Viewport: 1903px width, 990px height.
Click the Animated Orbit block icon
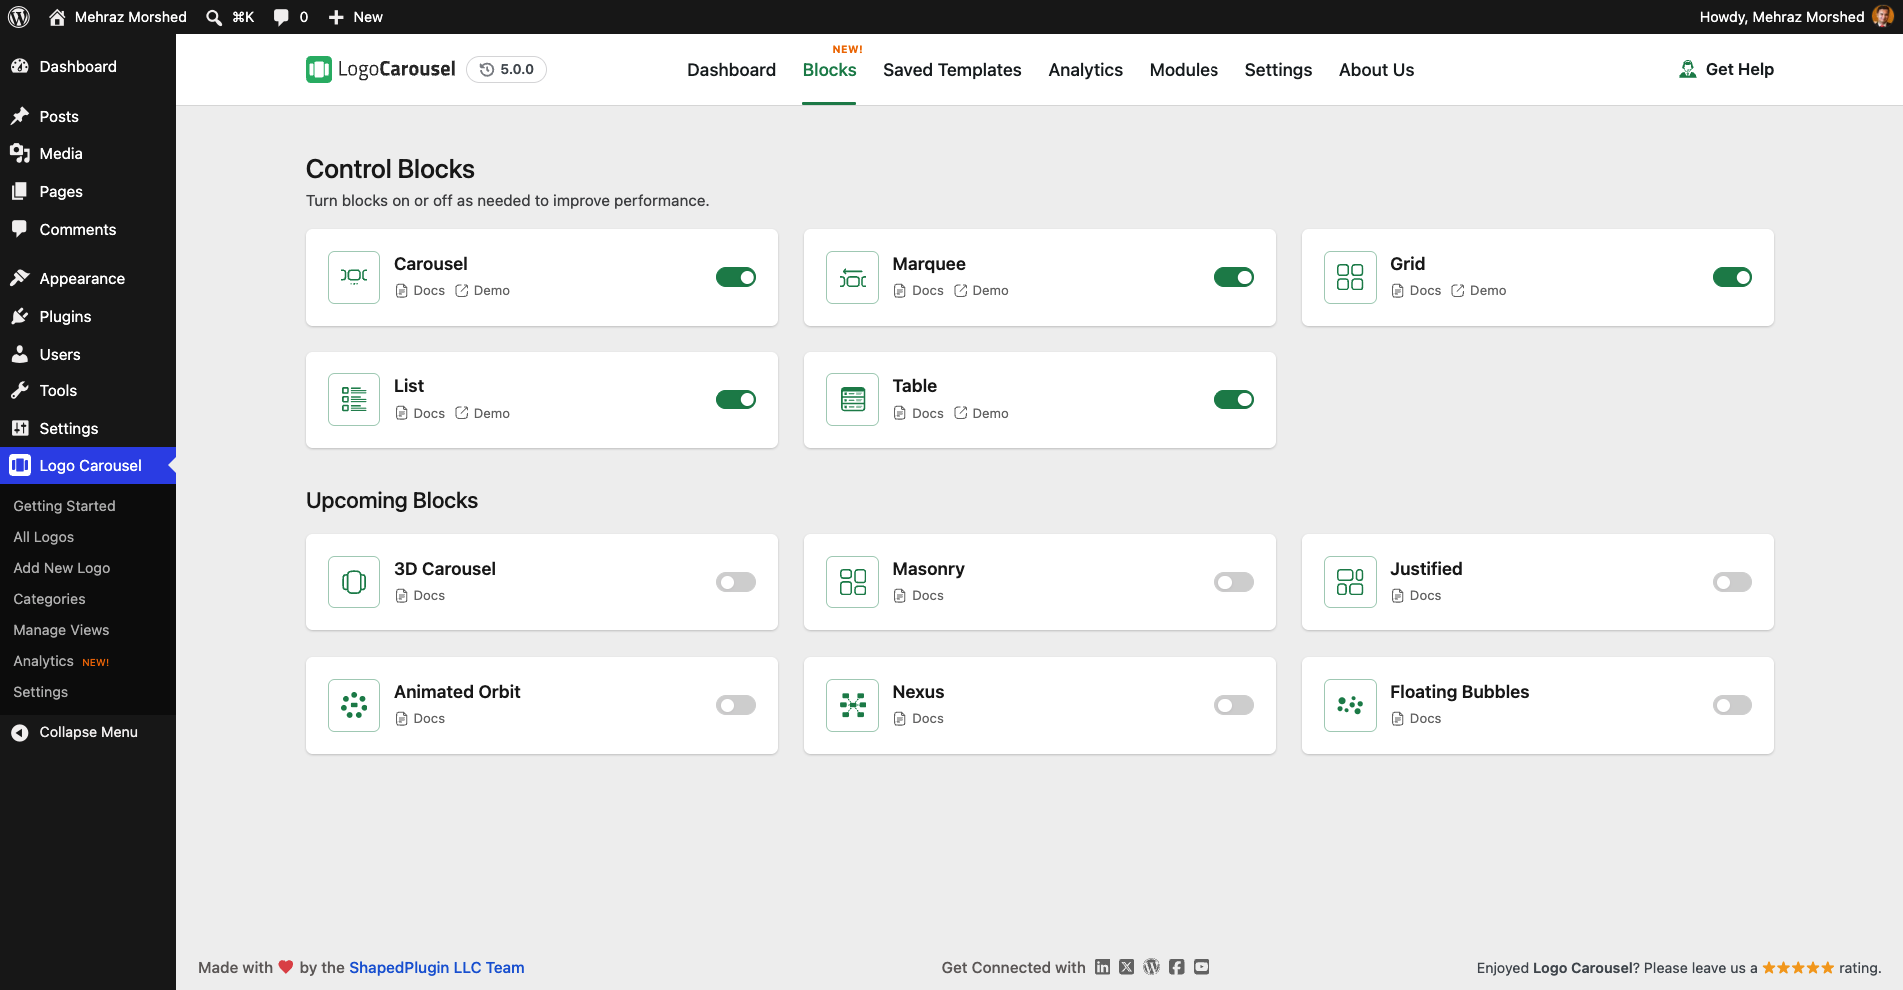click(354, 705)
